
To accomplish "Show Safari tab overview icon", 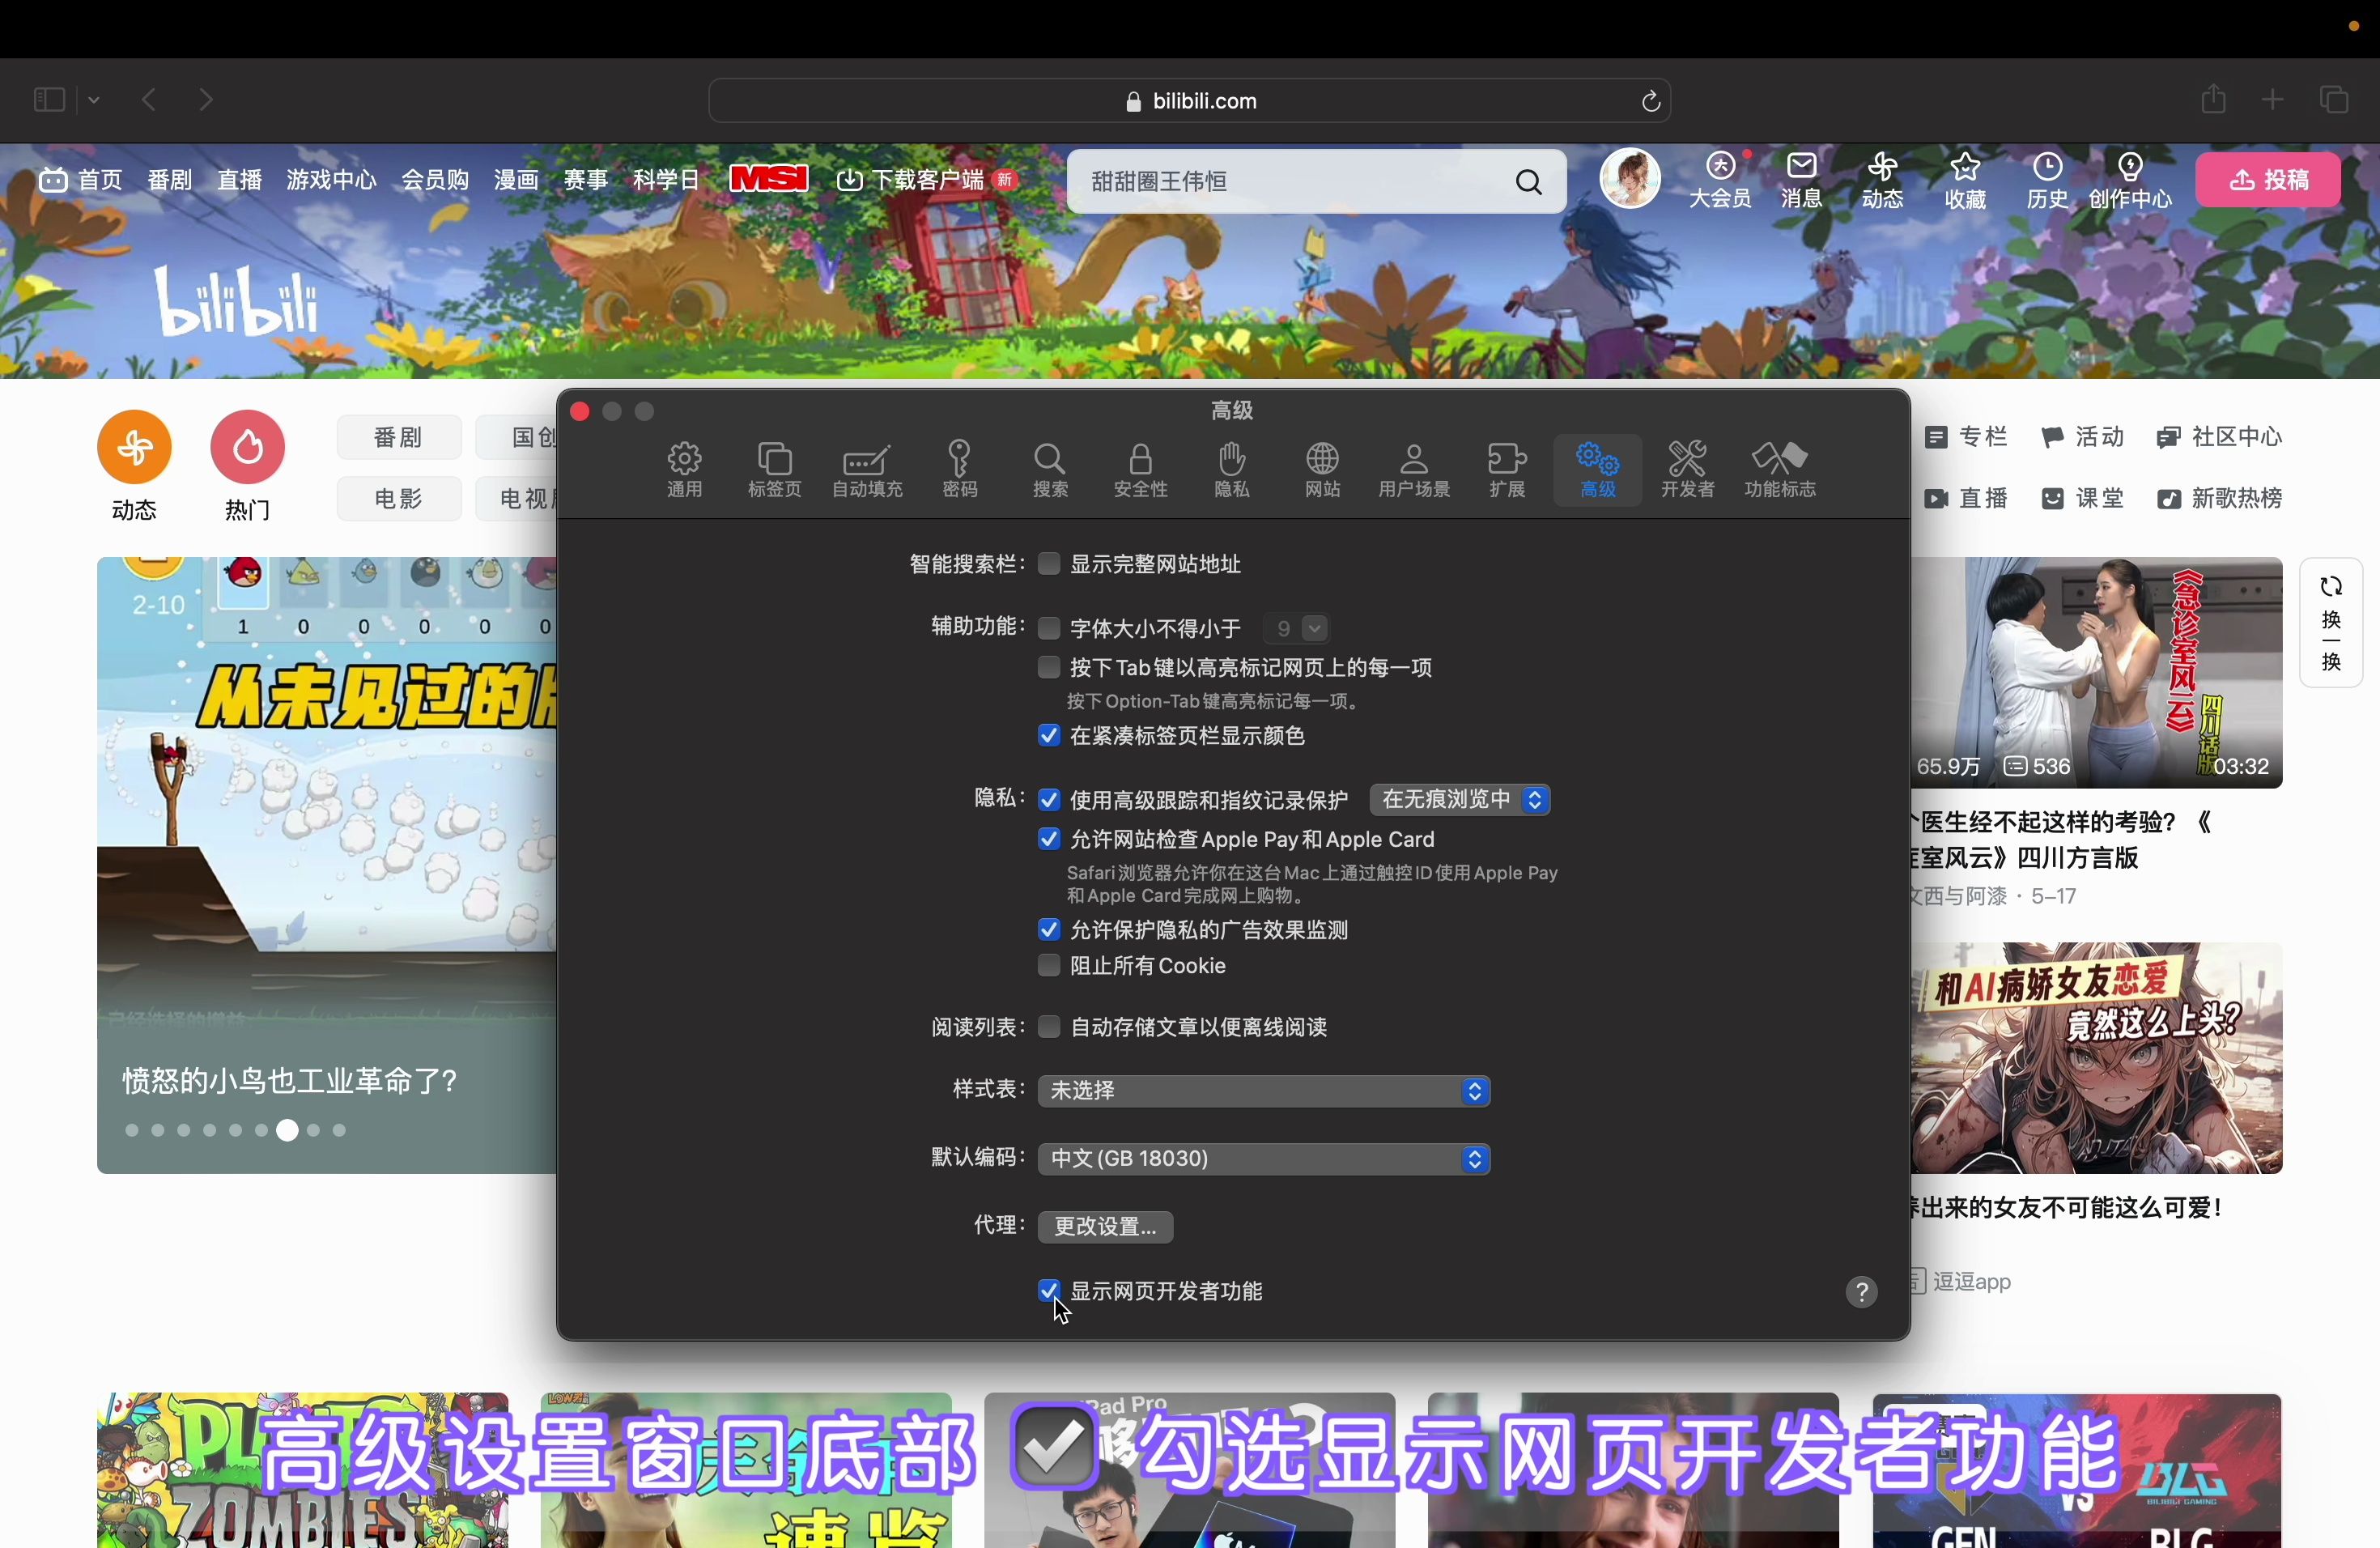I will click(x=2334, y=100).
